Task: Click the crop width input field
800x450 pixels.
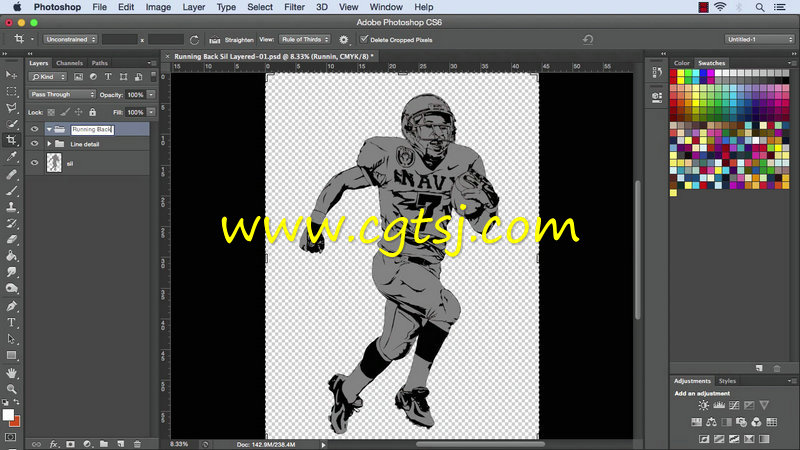Action: pyautogui.click(x=119, y=39)
